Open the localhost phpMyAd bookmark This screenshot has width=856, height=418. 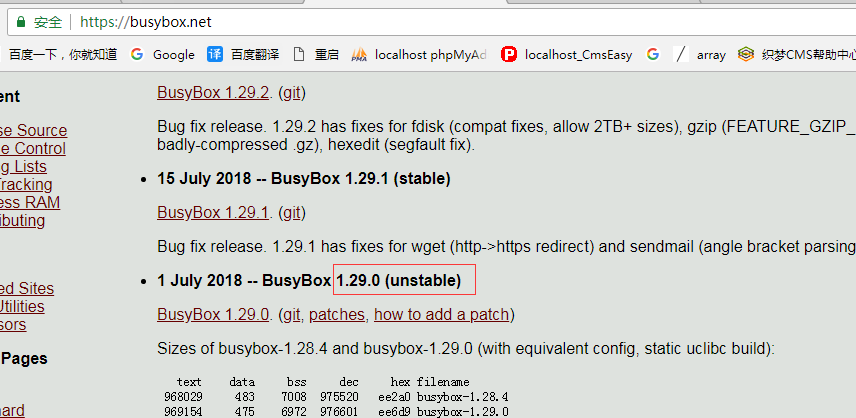[x=430, y=55]
